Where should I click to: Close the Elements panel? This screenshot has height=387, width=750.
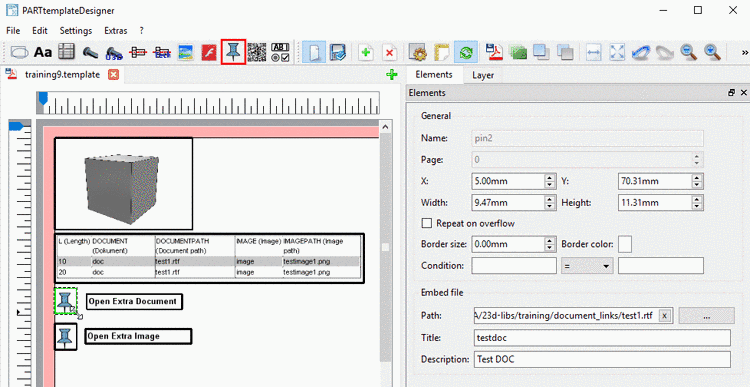743,93
